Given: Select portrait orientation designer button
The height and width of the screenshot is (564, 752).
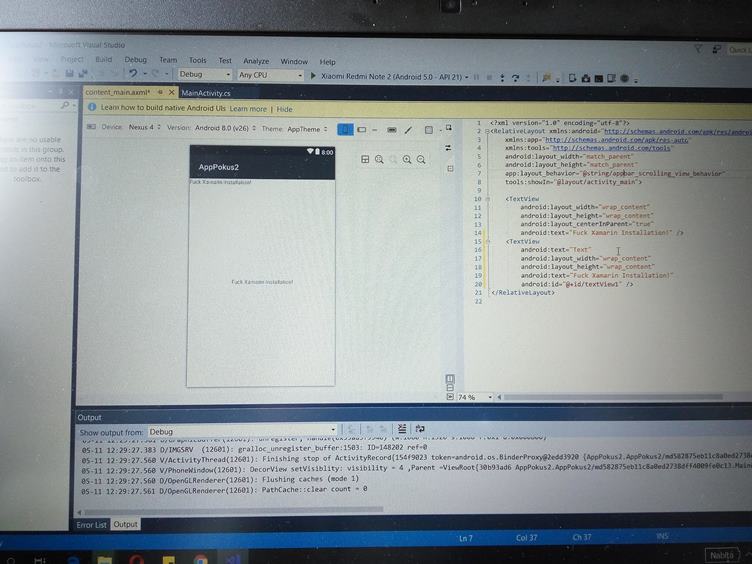Looking at the screenshot, I should pyautogui.click(x=345, y=129).
